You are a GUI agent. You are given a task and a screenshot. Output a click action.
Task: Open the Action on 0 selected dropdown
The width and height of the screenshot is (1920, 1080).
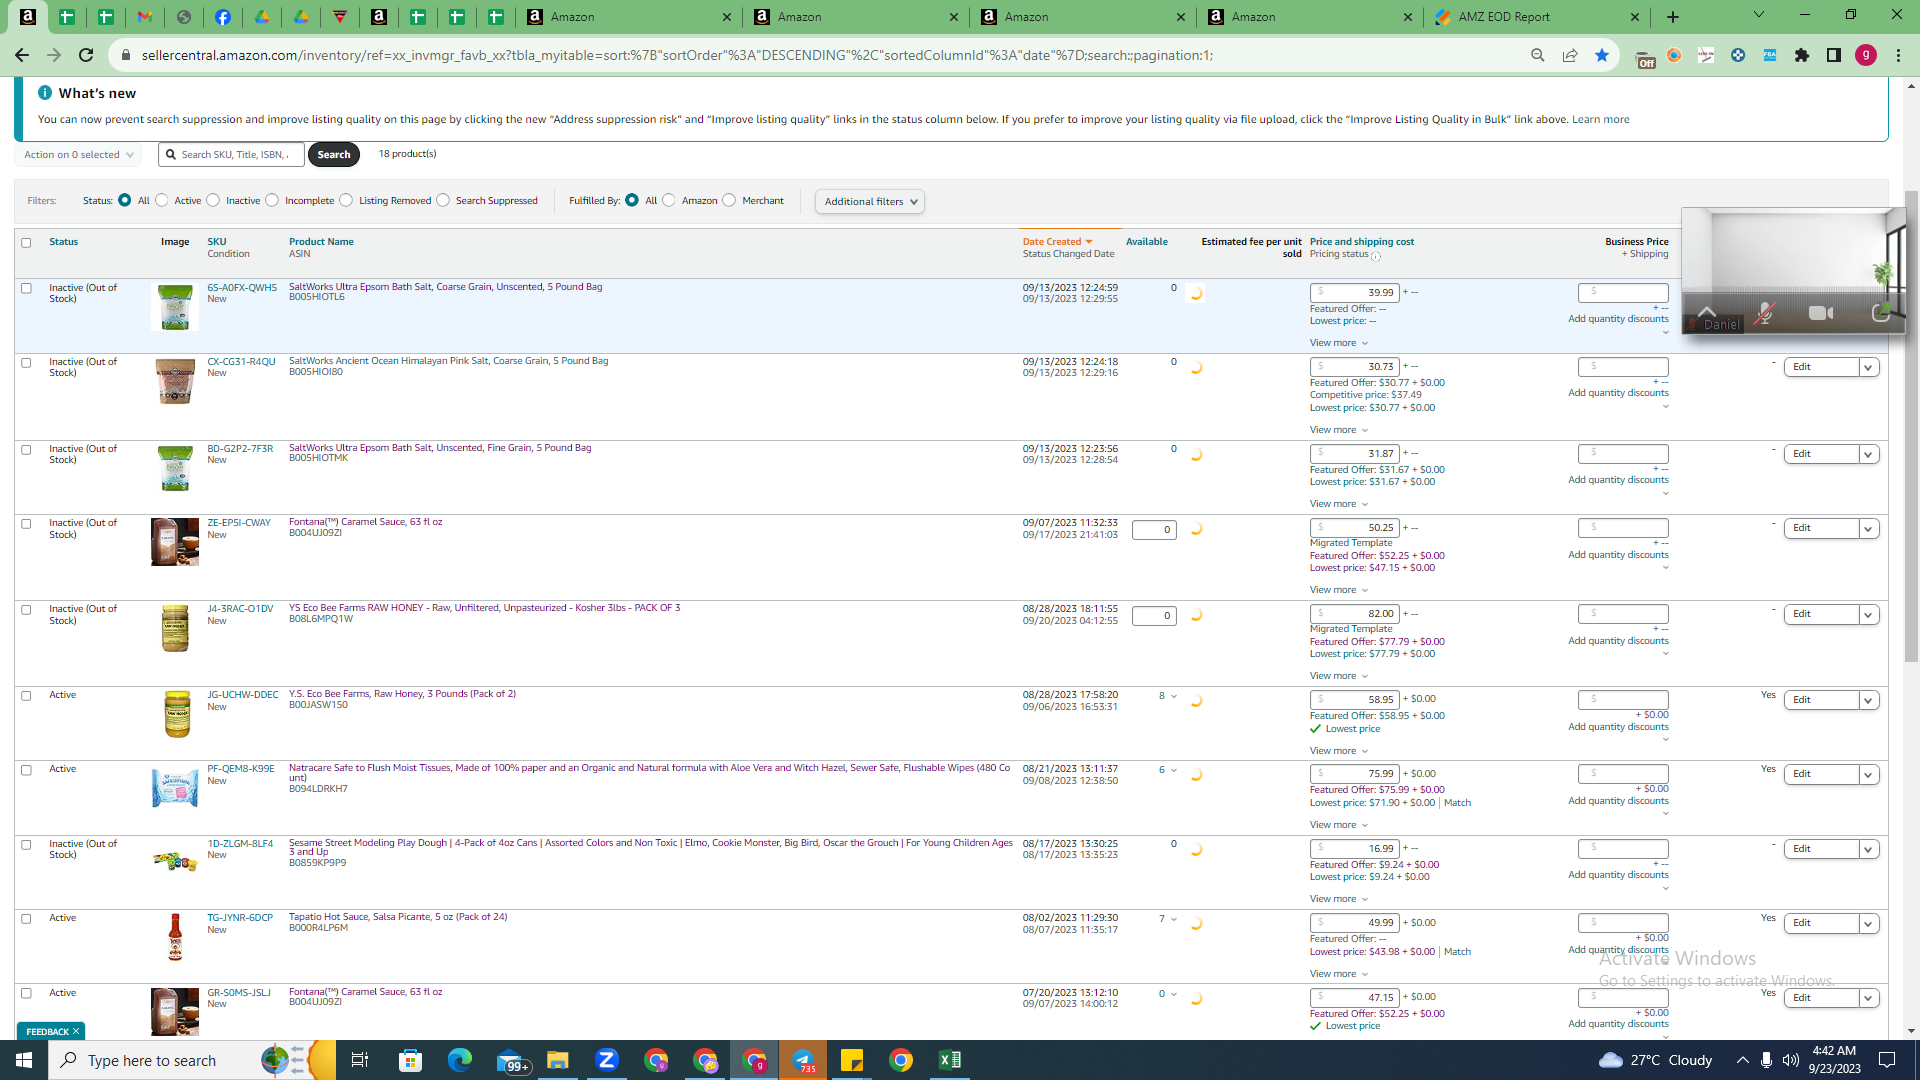click(x=78, y=155)
